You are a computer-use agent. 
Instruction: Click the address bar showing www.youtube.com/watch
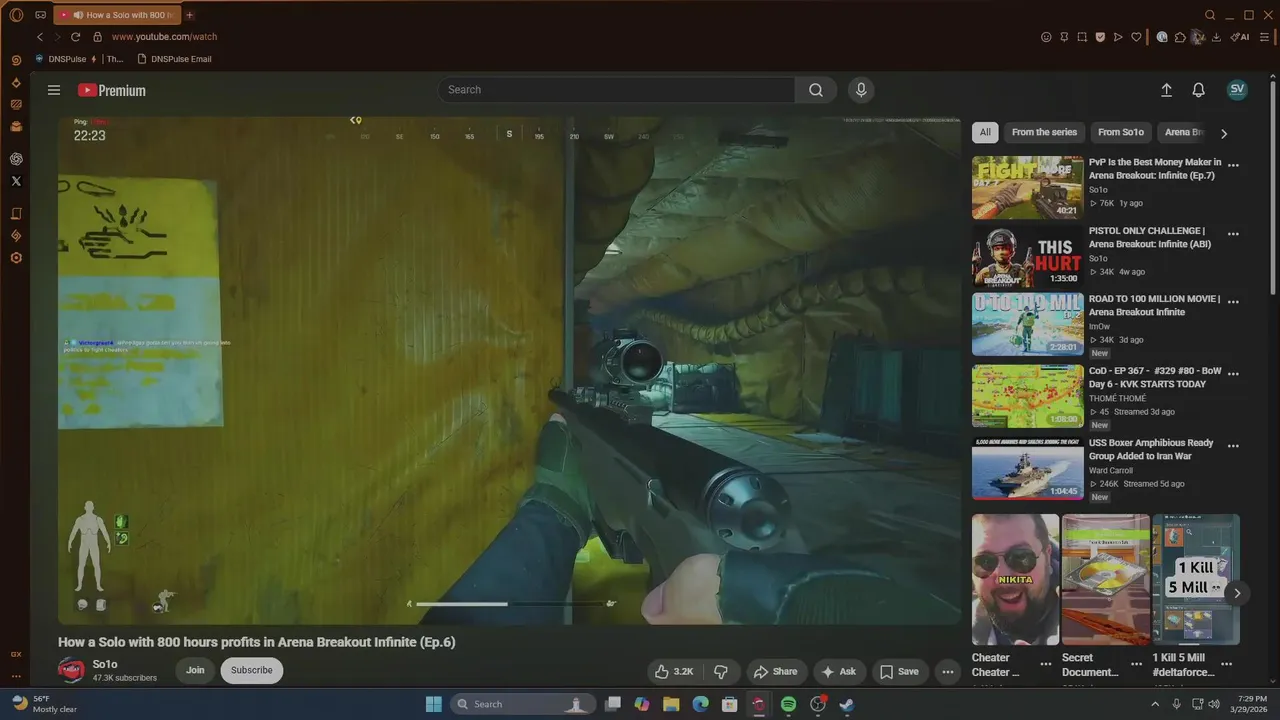coord(164,37)
